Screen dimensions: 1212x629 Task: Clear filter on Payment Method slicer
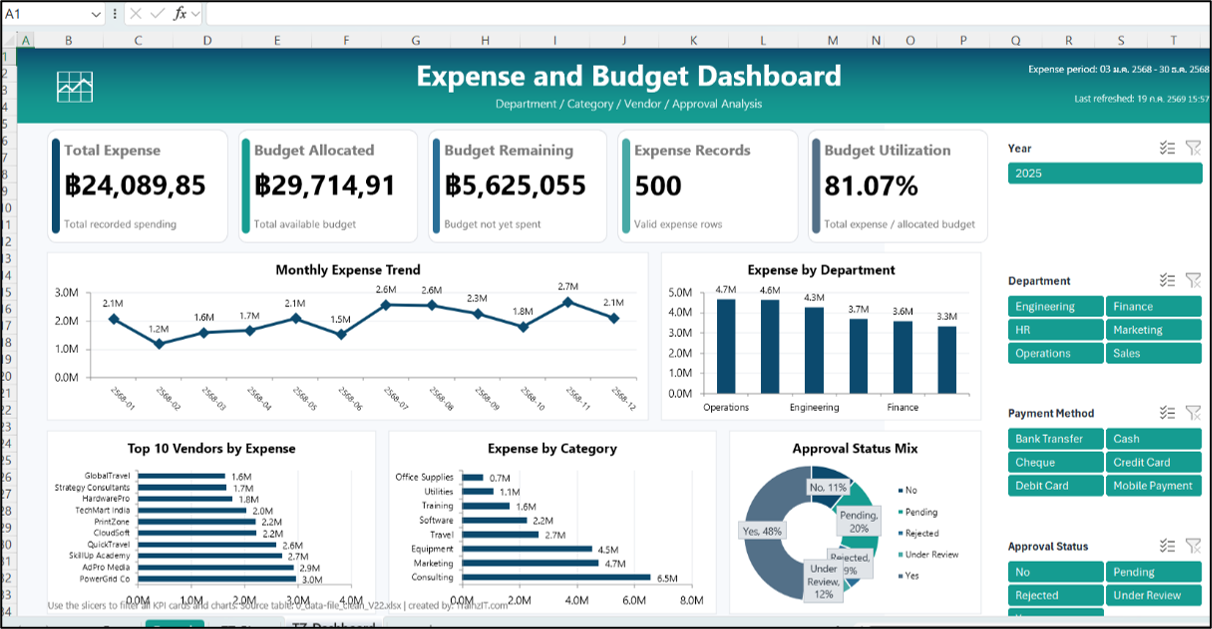click(1193, 413)
